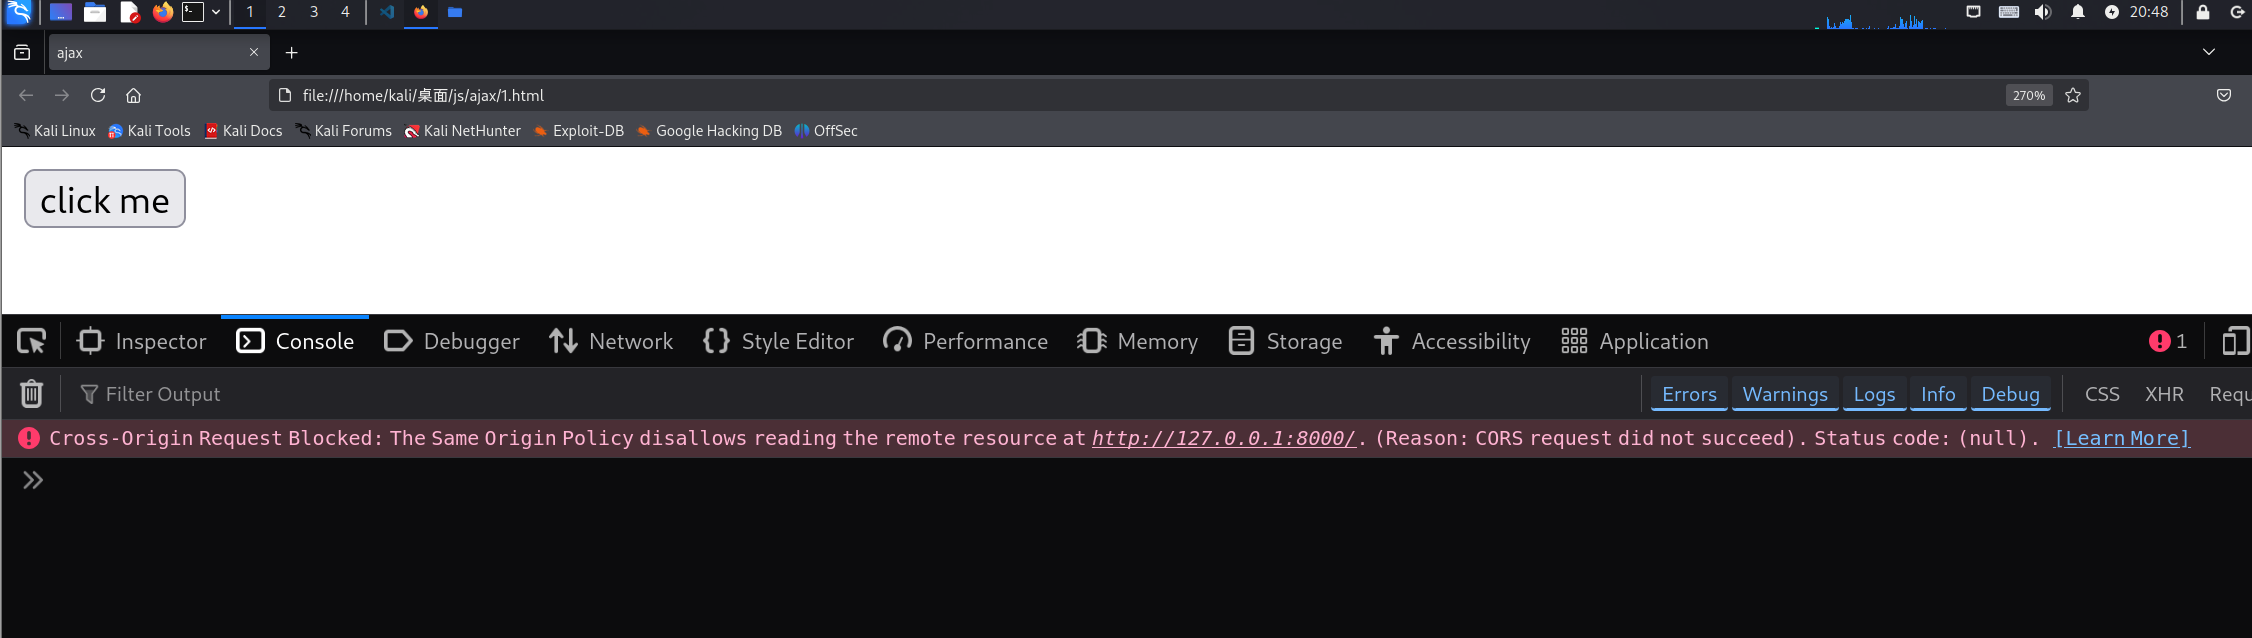
Task: Toggle the Warnings filter button
Action: (1785, 394)
